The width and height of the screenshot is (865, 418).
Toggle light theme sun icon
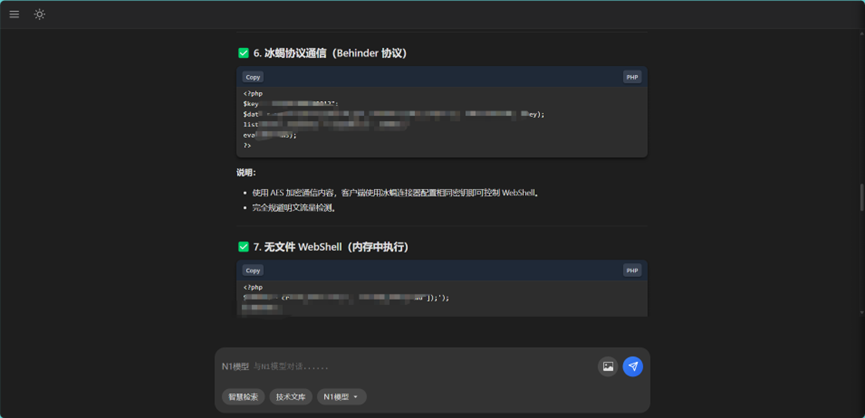click(x=39, y=14)
